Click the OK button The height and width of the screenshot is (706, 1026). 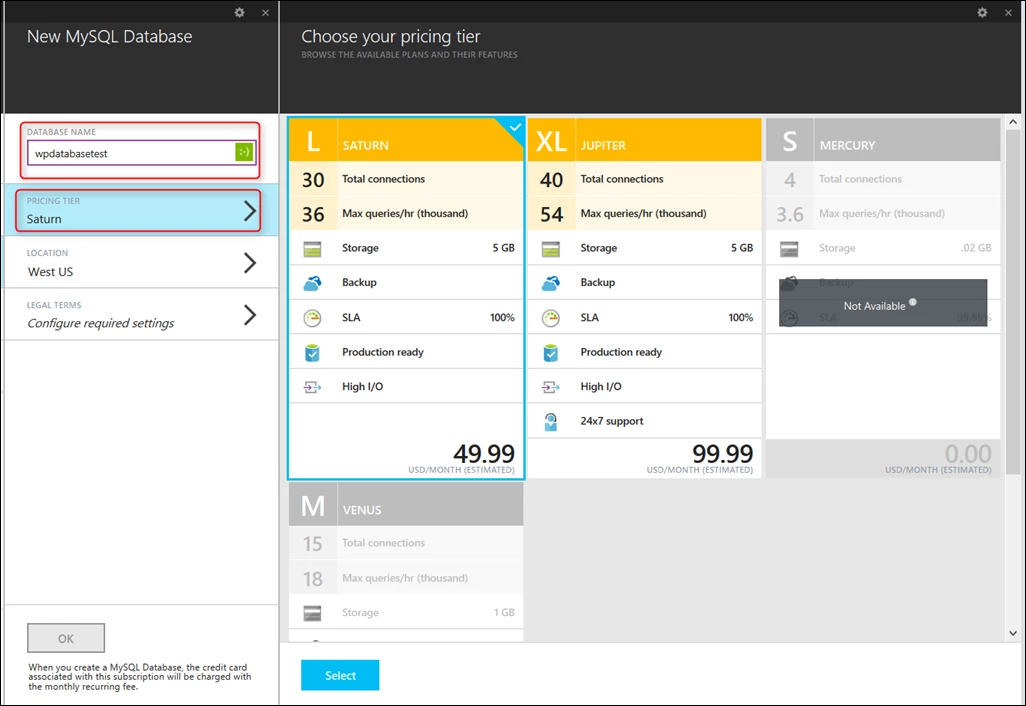66,638
